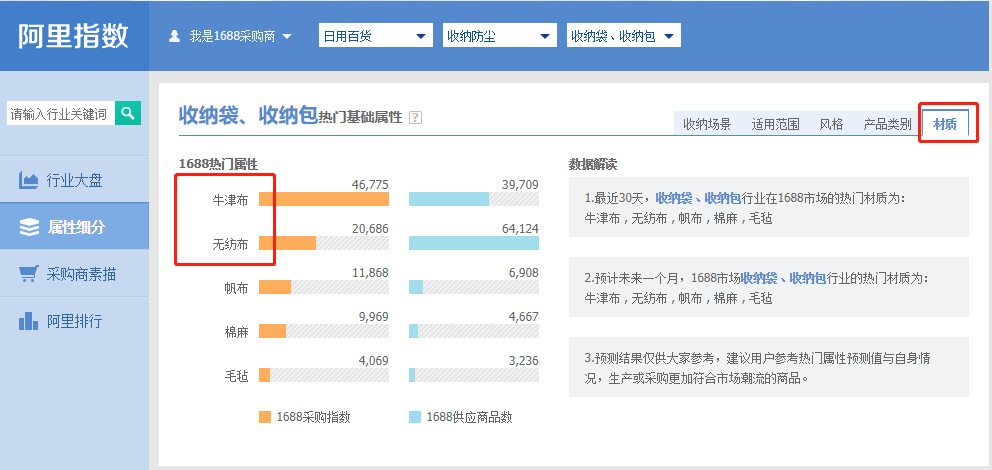Screen dimensions: 992x470
Task: Click the 收纳袋、收纳包 link in note 2
Action: [783, 278]
